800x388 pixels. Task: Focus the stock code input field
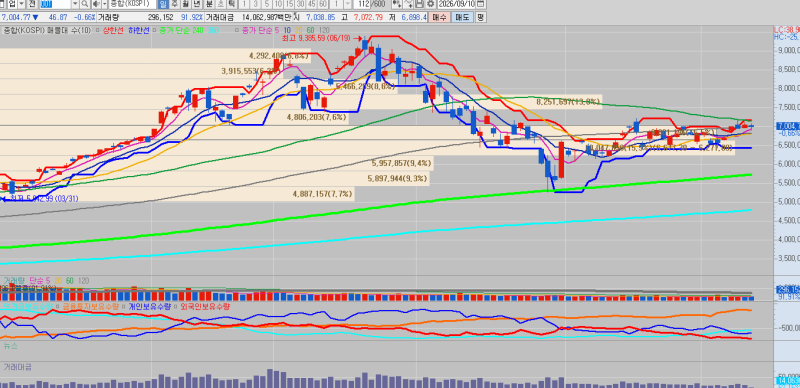click(x=55, y=4)
